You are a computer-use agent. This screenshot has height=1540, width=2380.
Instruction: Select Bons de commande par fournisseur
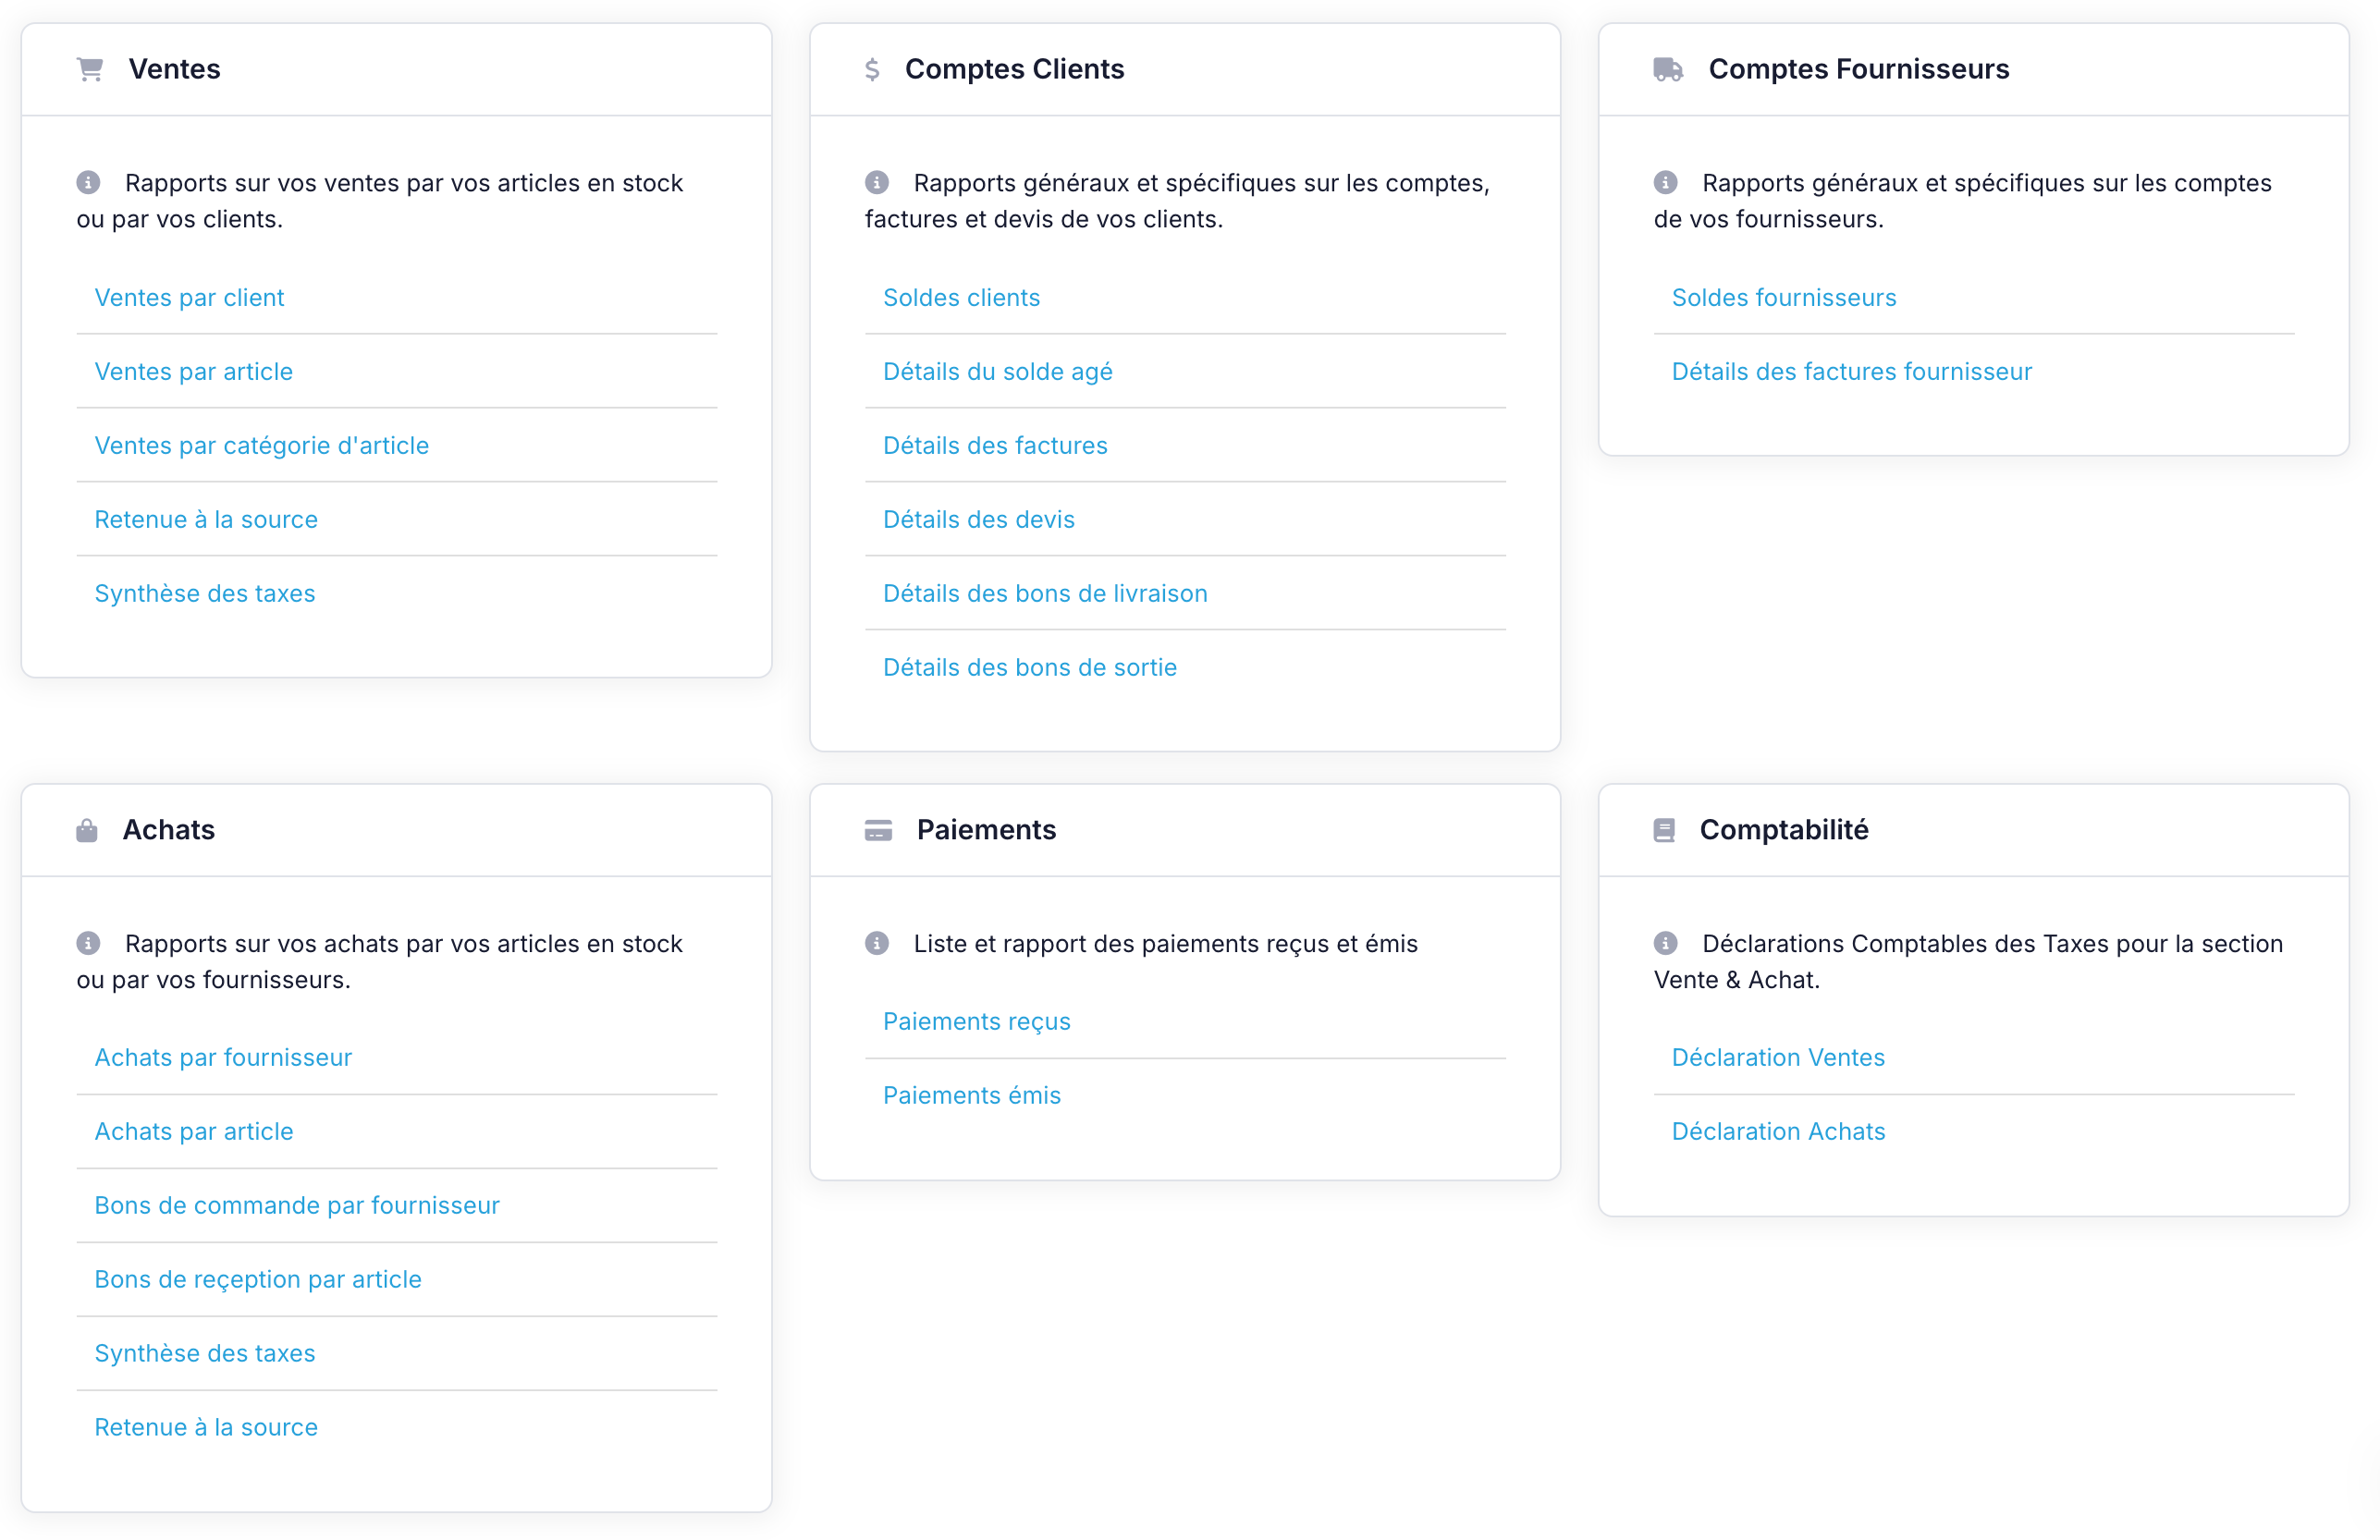click(297, 1205)
